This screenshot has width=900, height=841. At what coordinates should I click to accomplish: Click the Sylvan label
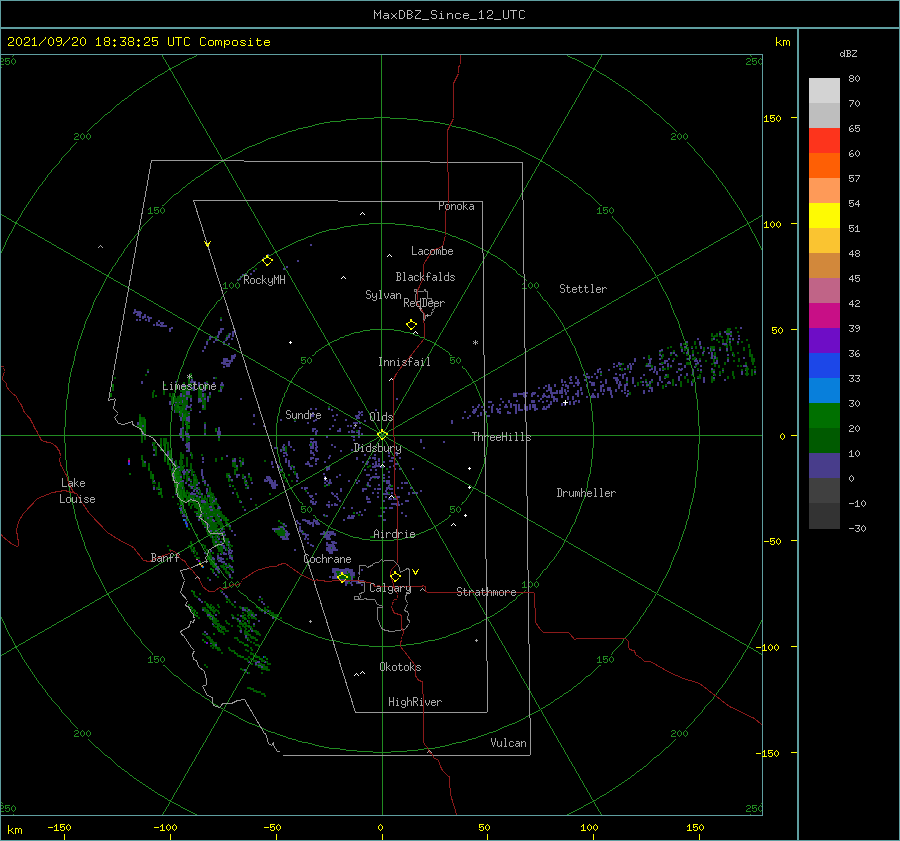(383, 295)
